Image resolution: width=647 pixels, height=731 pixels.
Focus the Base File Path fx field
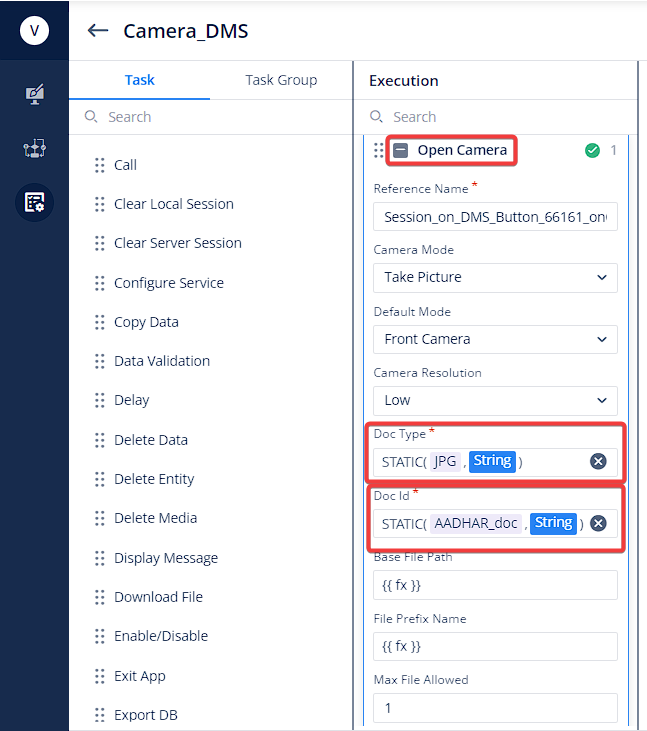click(x=495, y=585)
